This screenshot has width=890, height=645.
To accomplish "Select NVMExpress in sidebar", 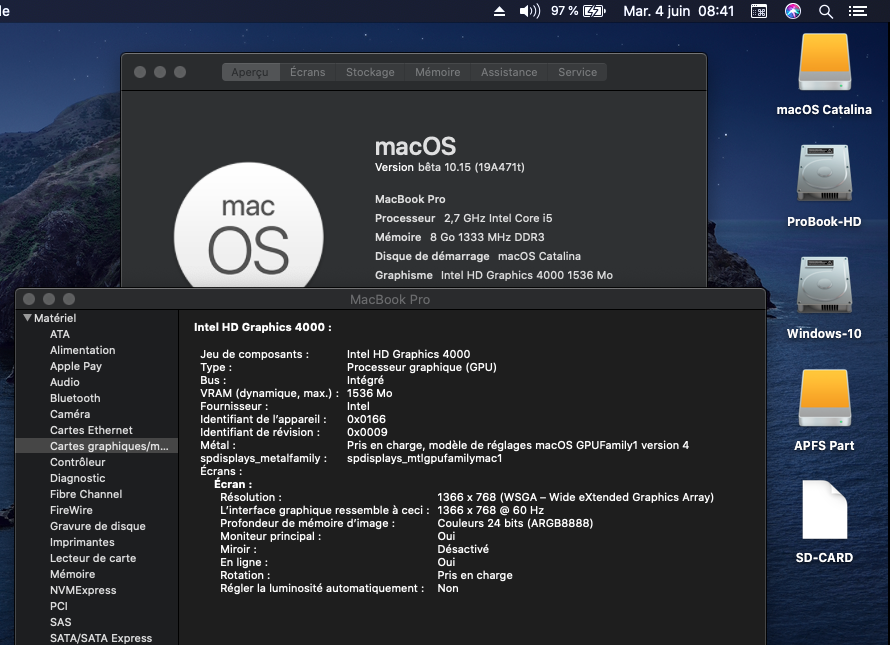I will (83, 590).
